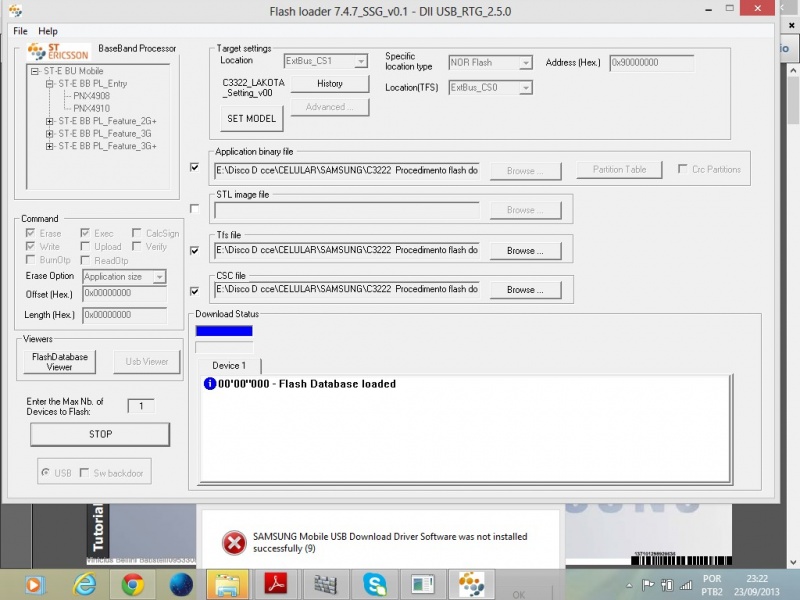Click the background window's scroll up arrow
Image resolution: width=800 pixels, height=600 pixels.
click(x=793, y=70)
